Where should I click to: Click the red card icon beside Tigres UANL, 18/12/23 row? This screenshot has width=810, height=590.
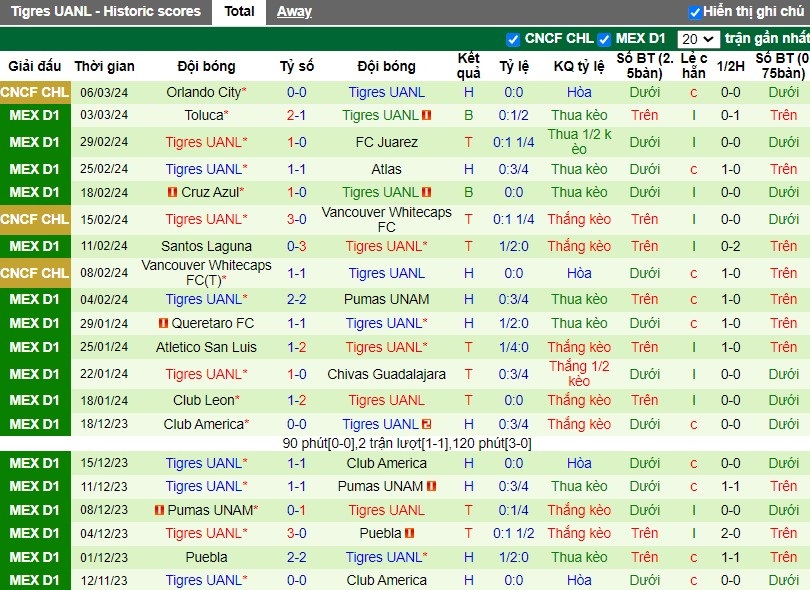427,424
